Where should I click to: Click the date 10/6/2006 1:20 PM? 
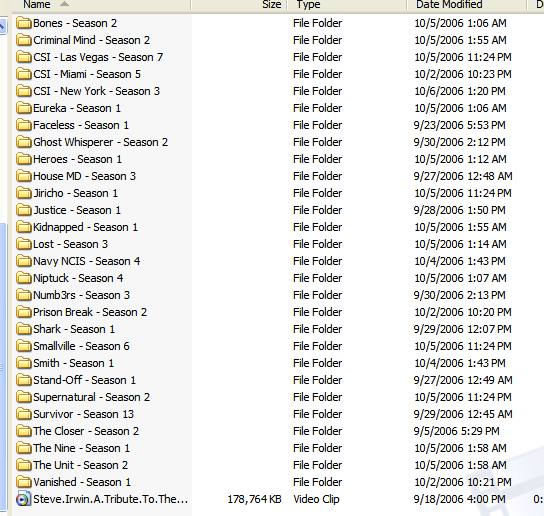point(460,91)
